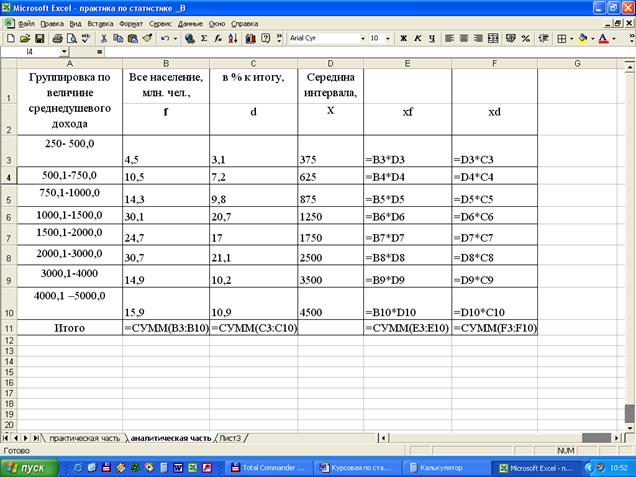Viewport: 636px width, 477px height.
Task: Click the Fill Color bucket swatch
Action: point(583,38)
